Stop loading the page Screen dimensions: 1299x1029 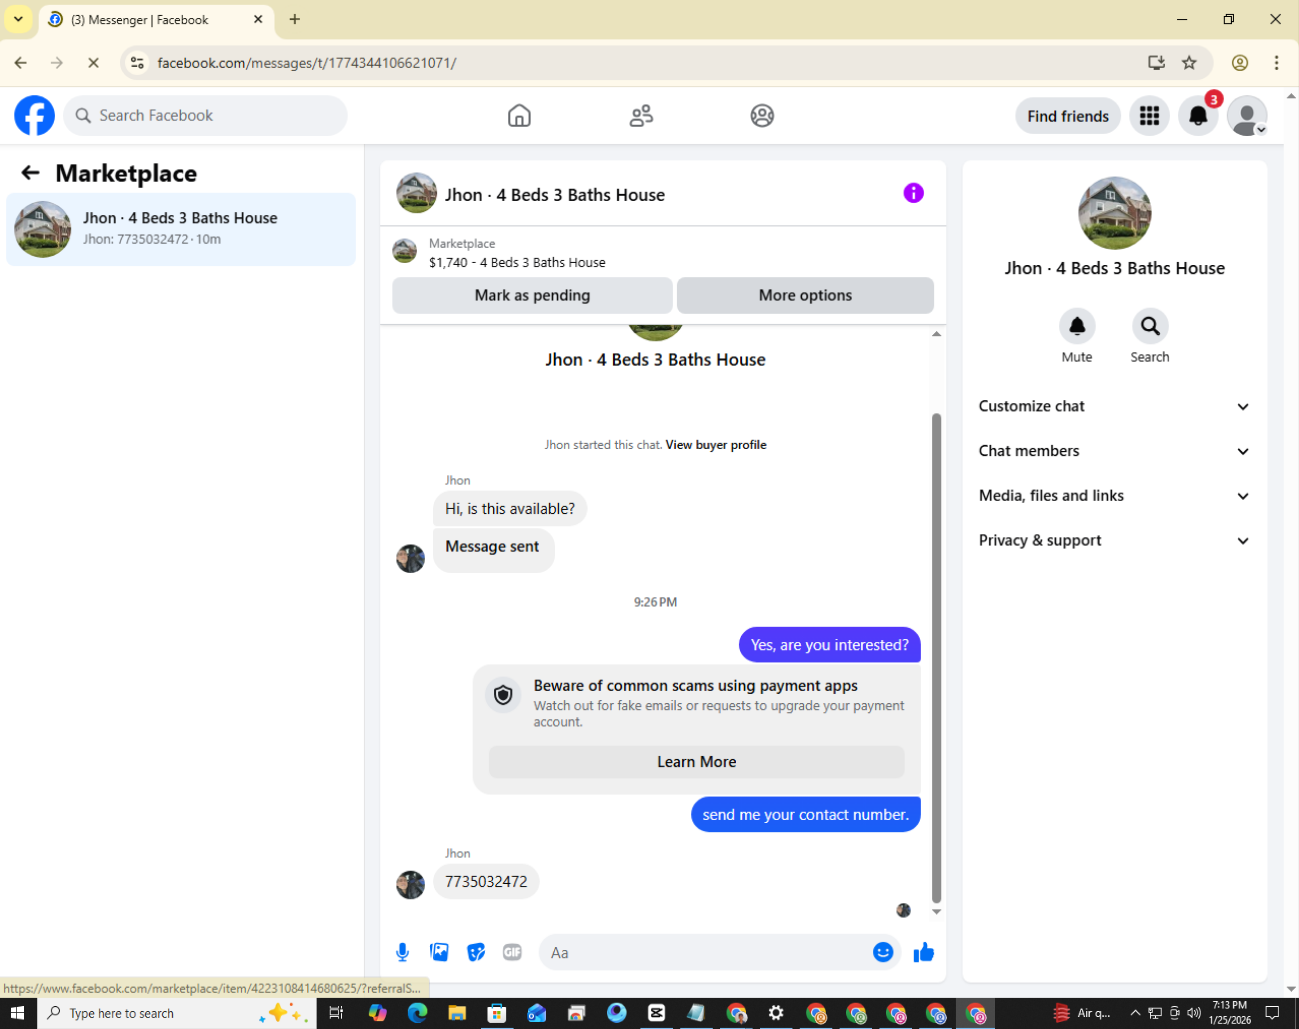pos(93,63)
